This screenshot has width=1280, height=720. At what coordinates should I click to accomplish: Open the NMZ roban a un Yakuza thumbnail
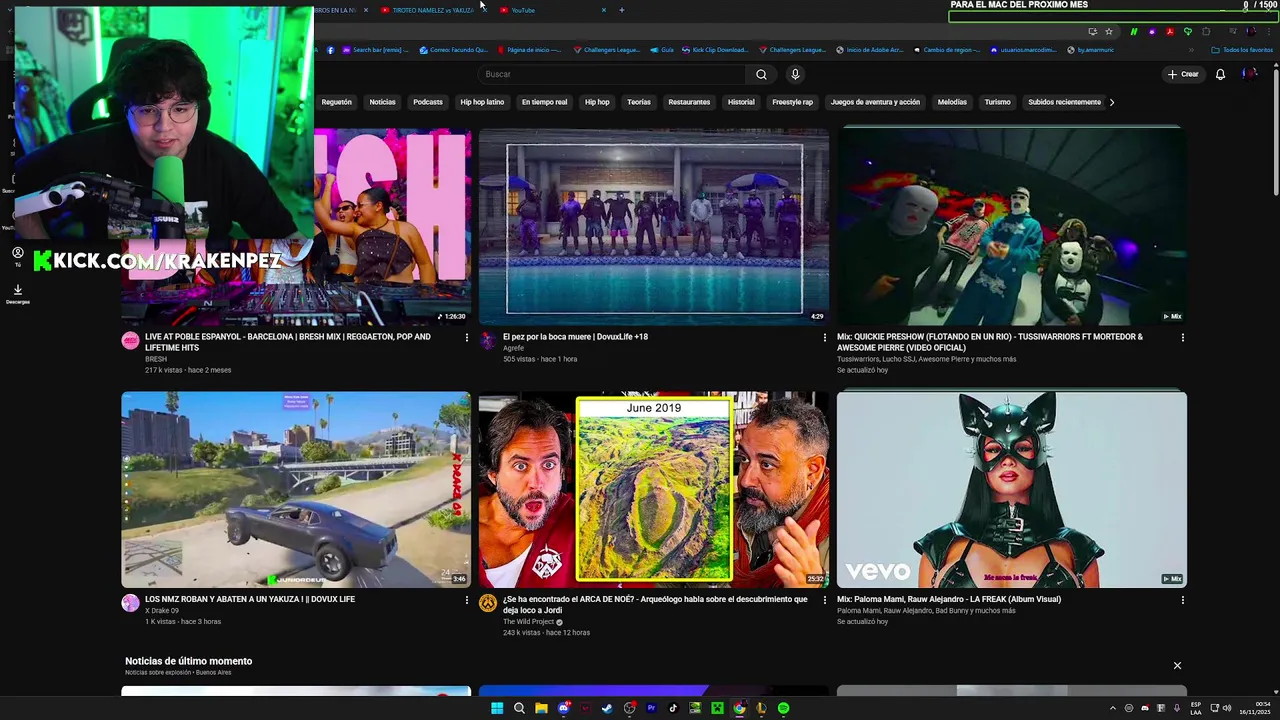click(296, 489)
